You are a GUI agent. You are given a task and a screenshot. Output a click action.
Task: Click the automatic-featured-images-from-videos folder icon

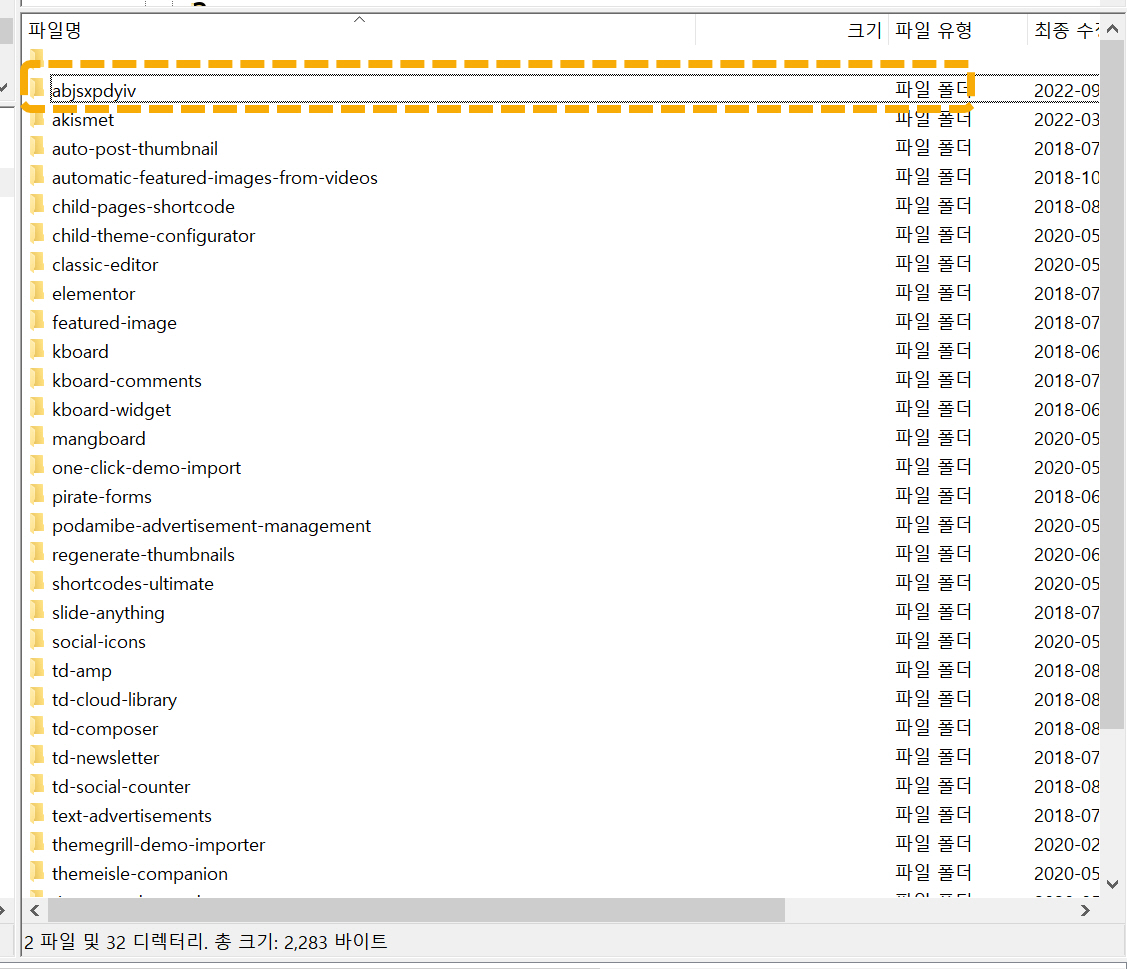pyautogui.click(x=37, y=176)
